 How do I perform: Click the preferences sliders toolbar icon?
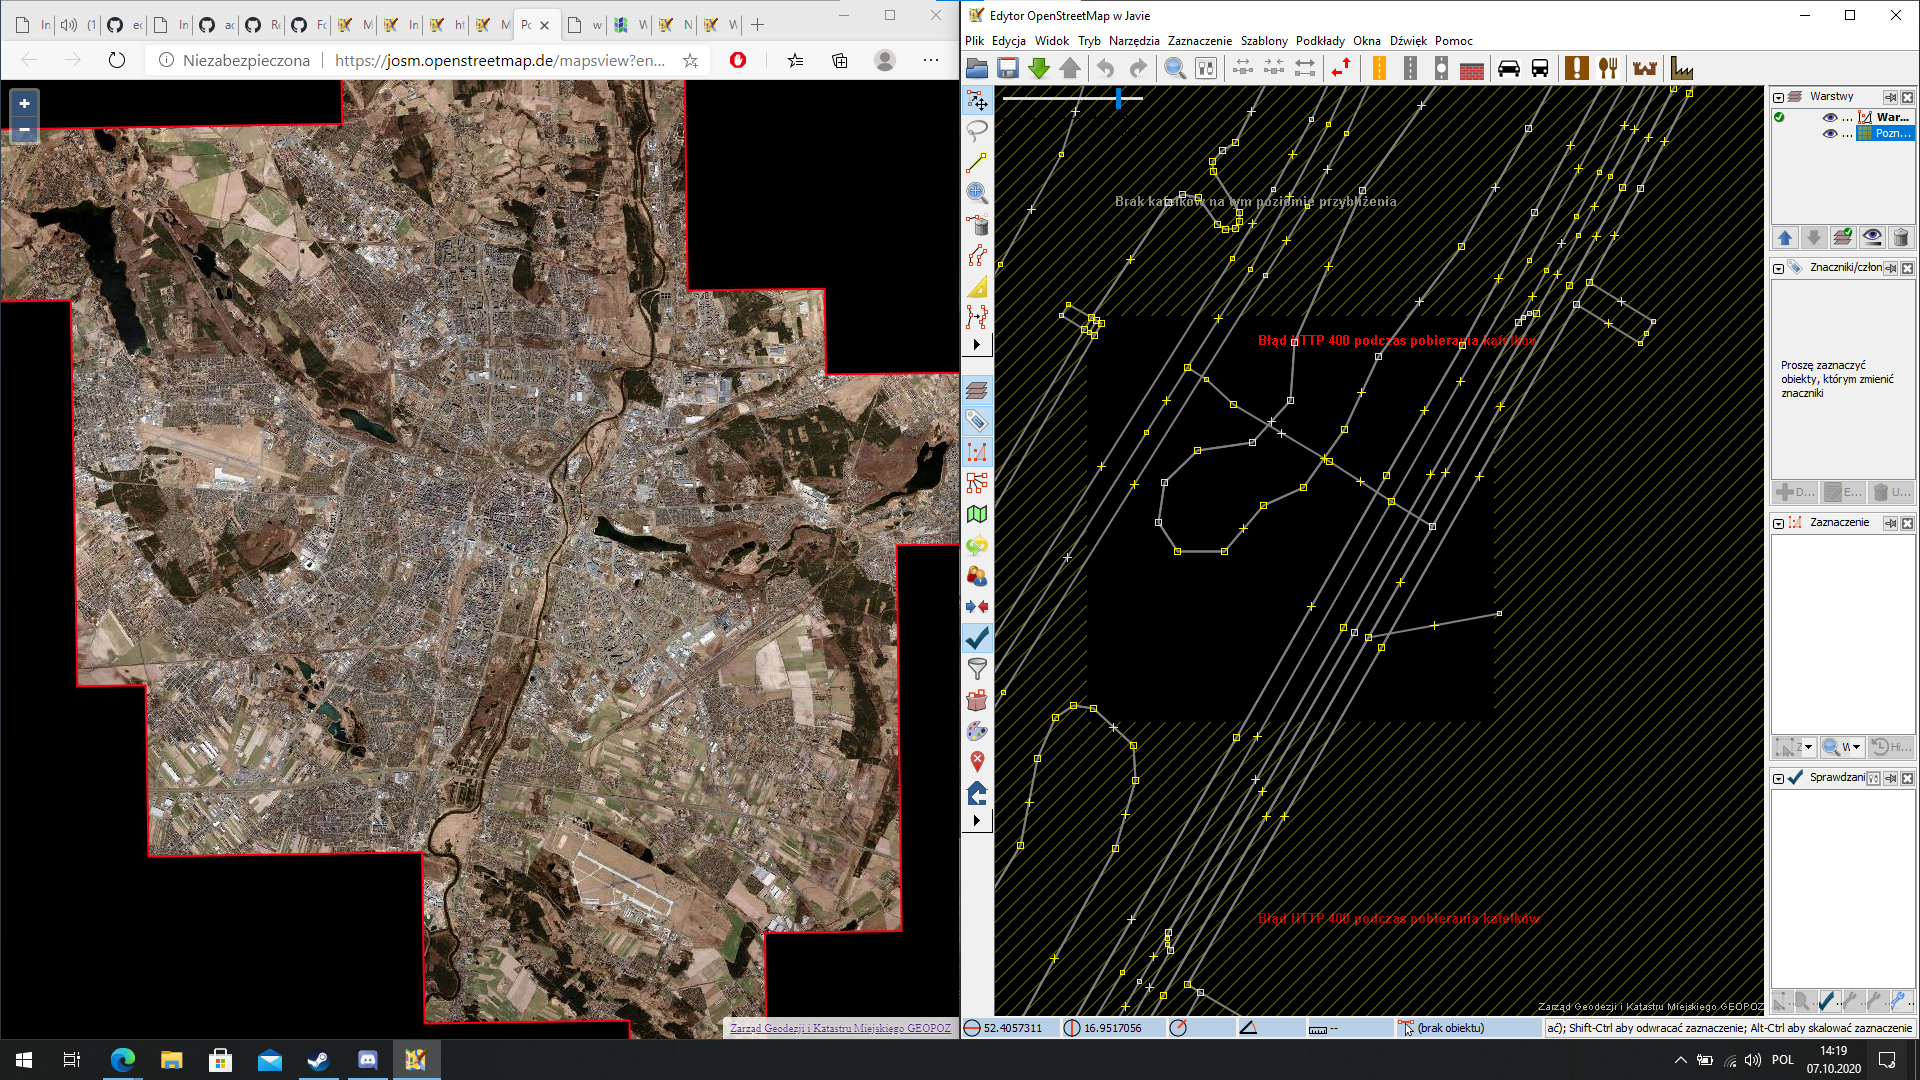click(1206, 68)
